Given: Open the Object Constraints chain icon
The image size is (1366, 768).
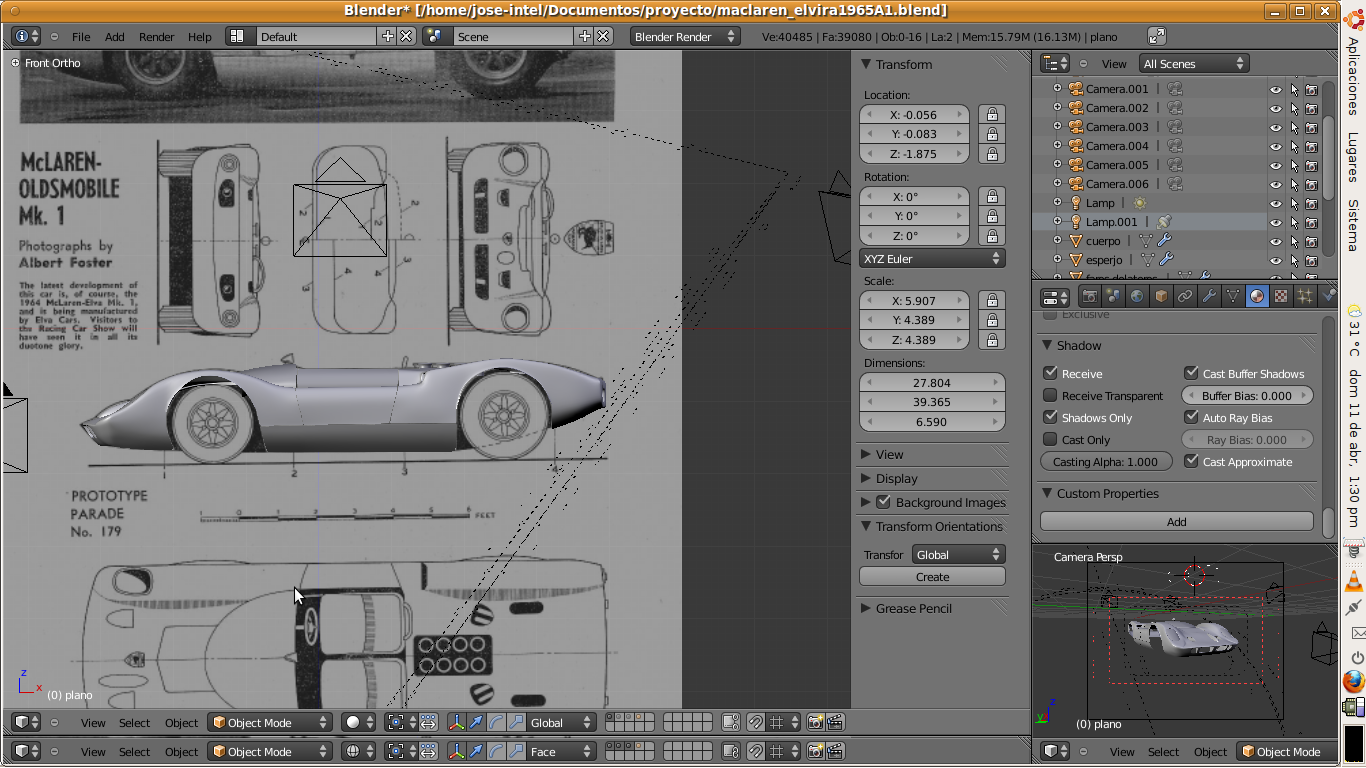Looking at the screenshot, I should tap(1185, 296).
